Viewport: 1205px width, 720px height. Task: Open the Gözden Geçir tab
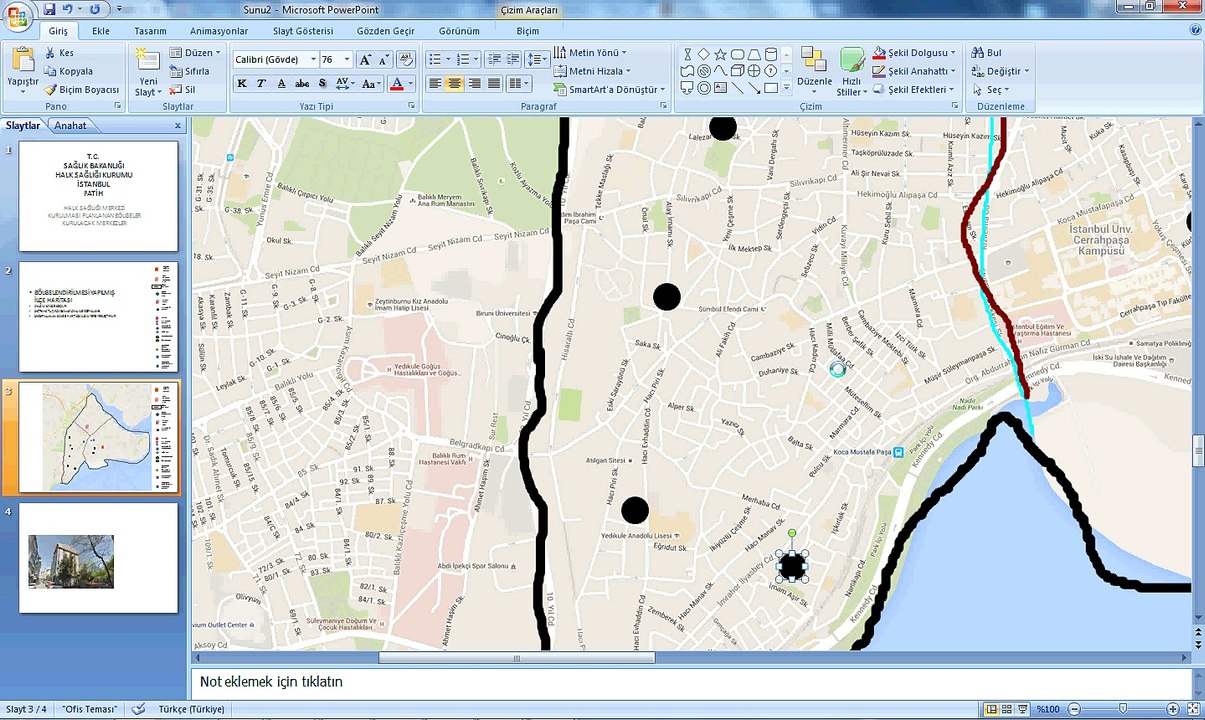coord(386,31)
